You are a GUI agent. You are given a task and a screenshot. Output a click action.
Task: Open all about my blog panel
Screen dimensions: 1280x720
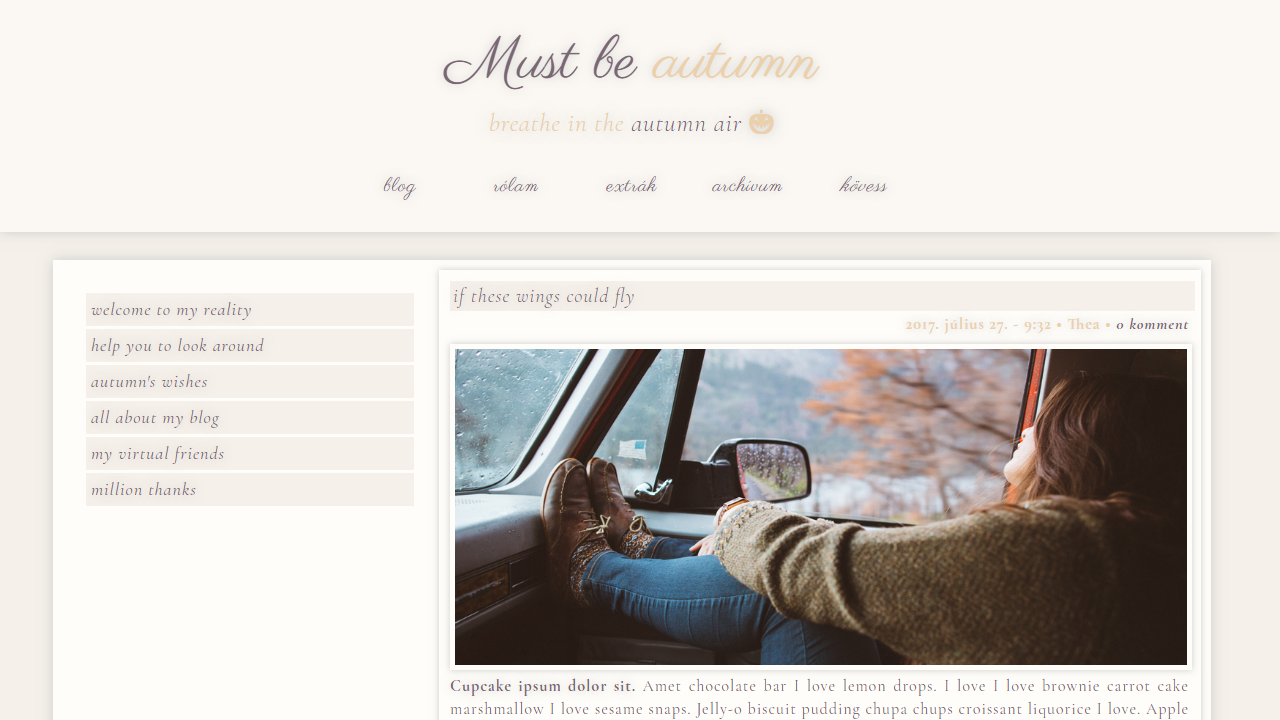pos(250,418)
